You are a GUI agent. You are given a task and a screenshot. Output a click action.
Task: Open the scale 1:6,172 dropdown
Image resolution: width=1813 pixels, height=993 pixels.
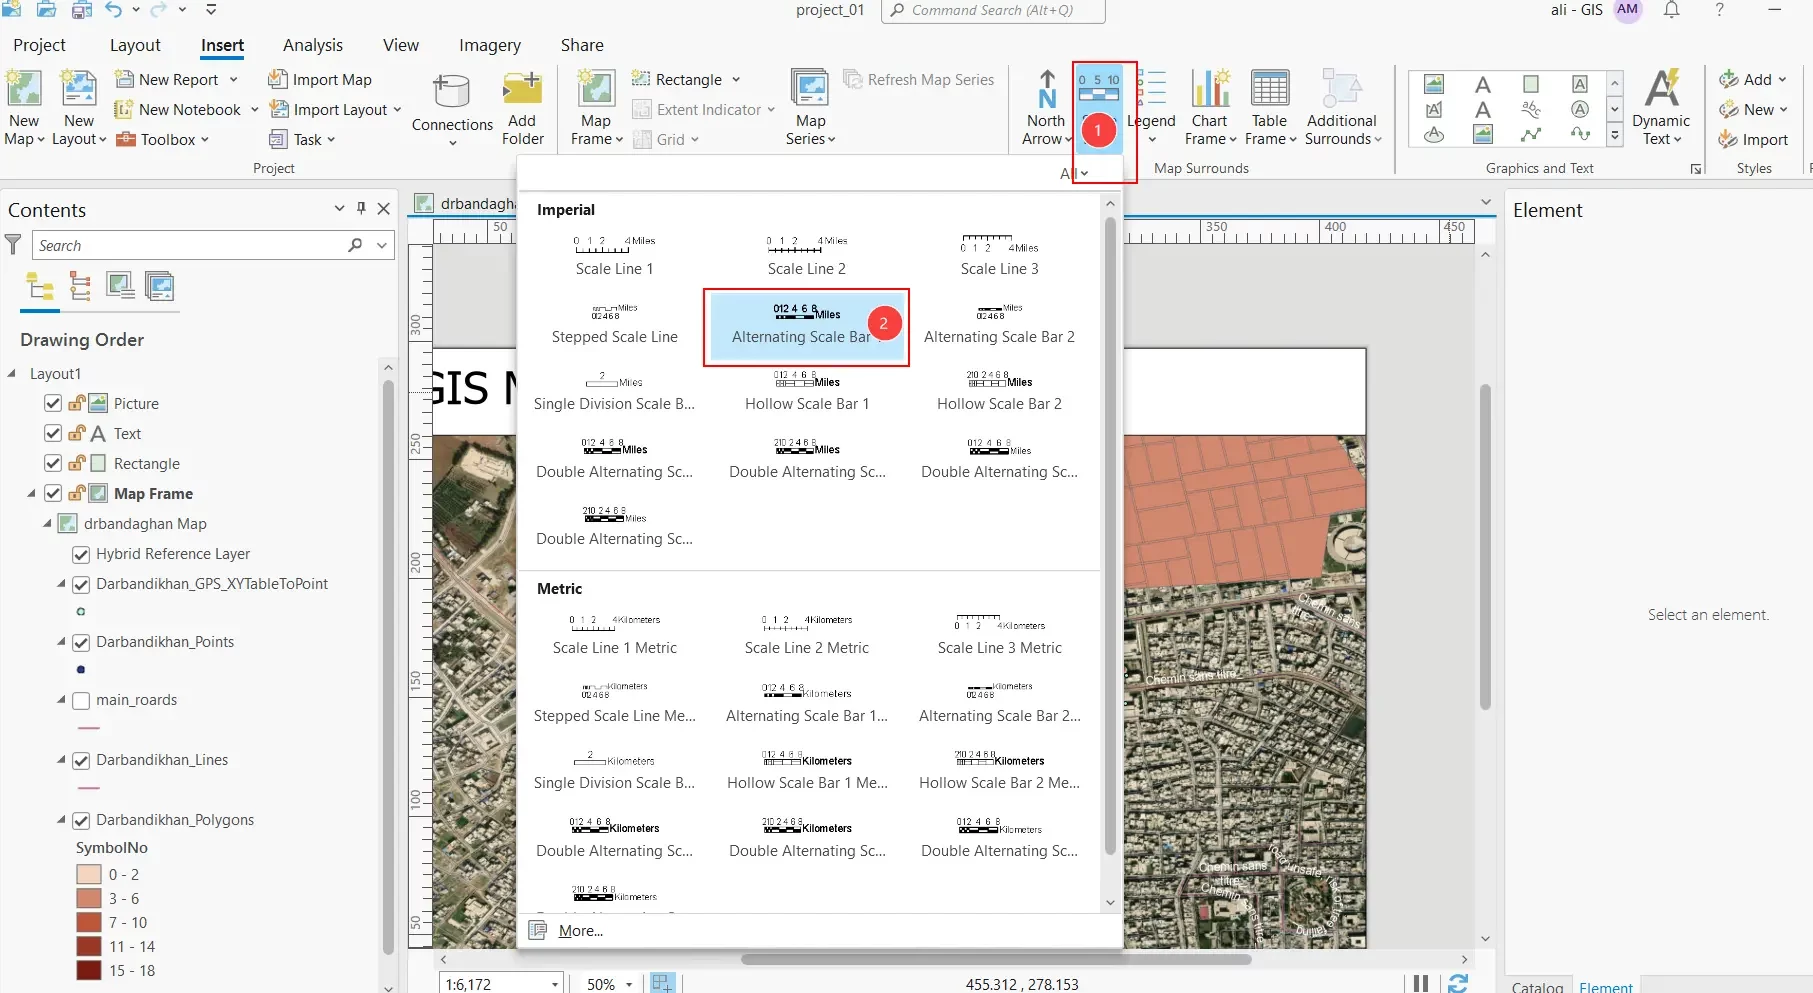click(x=555, y=984)
